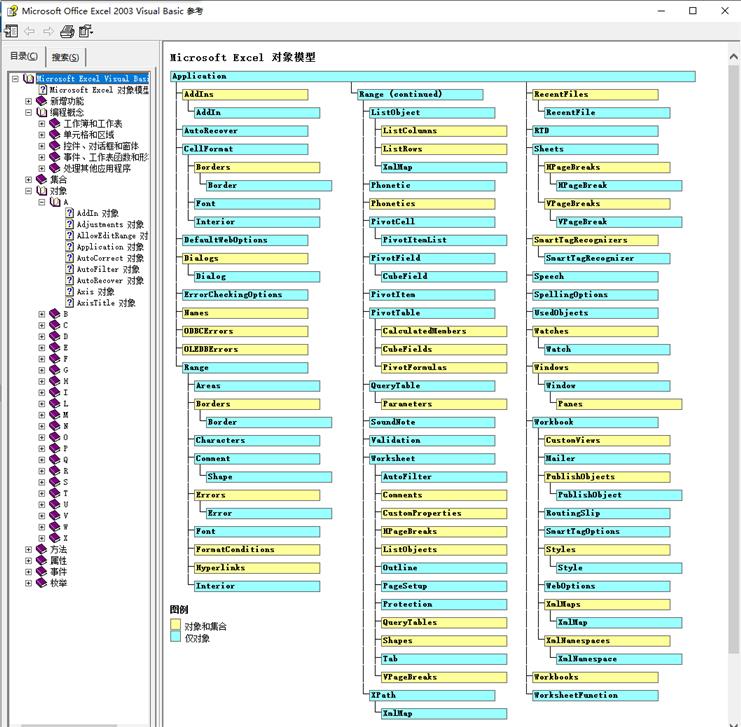This screenshot has height=727, width=741.
Task: Open the Options toolbar icon menu
Action: point(86,32)
